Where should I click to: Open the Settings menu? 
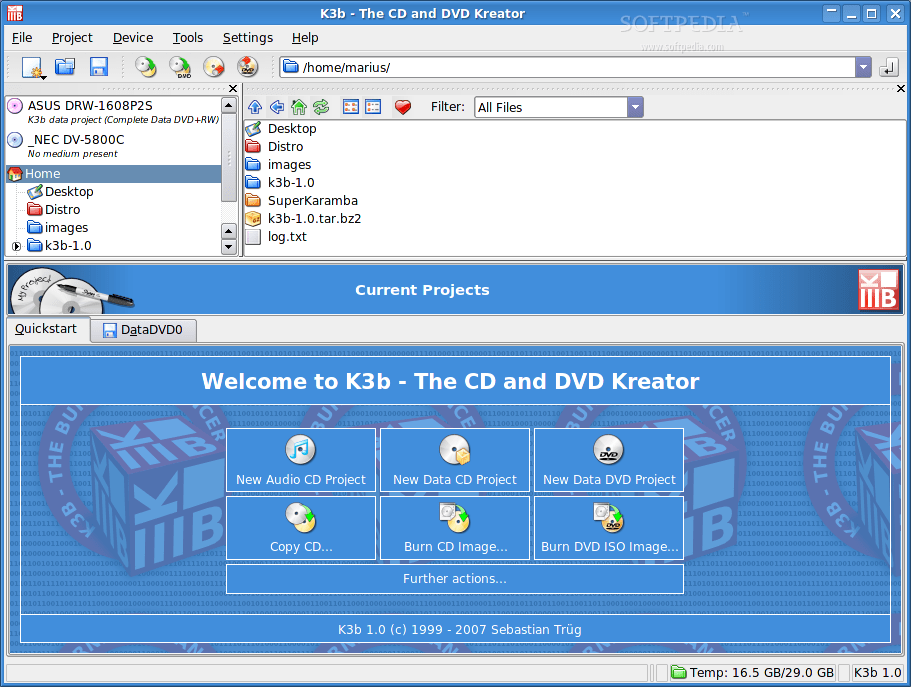coord(248,38)
